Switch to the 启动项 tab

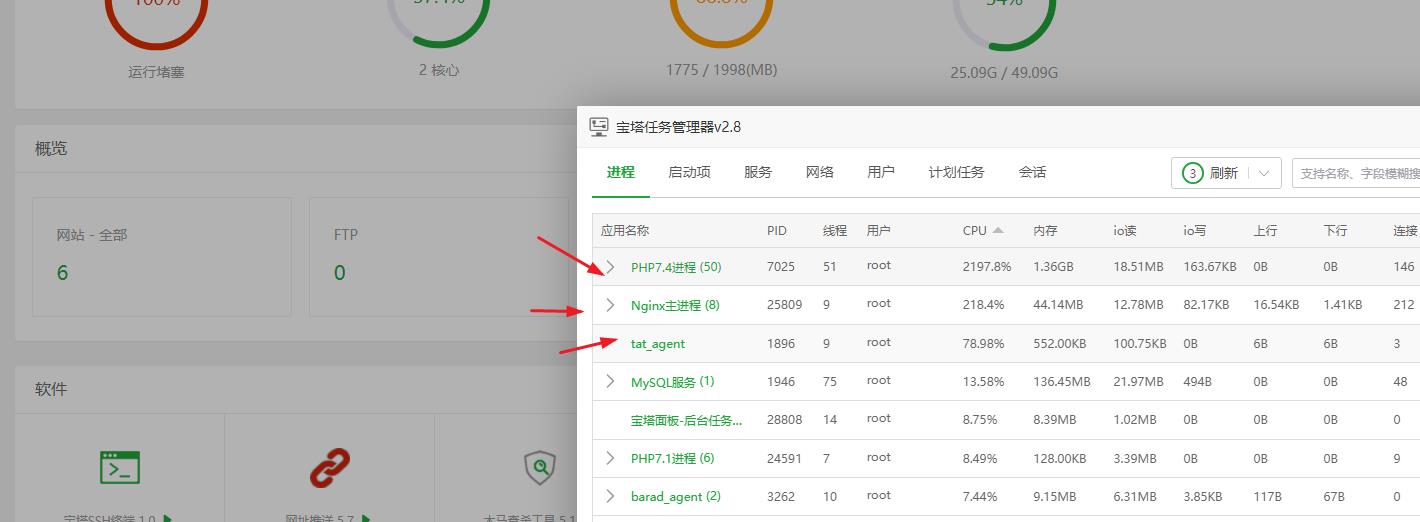pos(689,172)
